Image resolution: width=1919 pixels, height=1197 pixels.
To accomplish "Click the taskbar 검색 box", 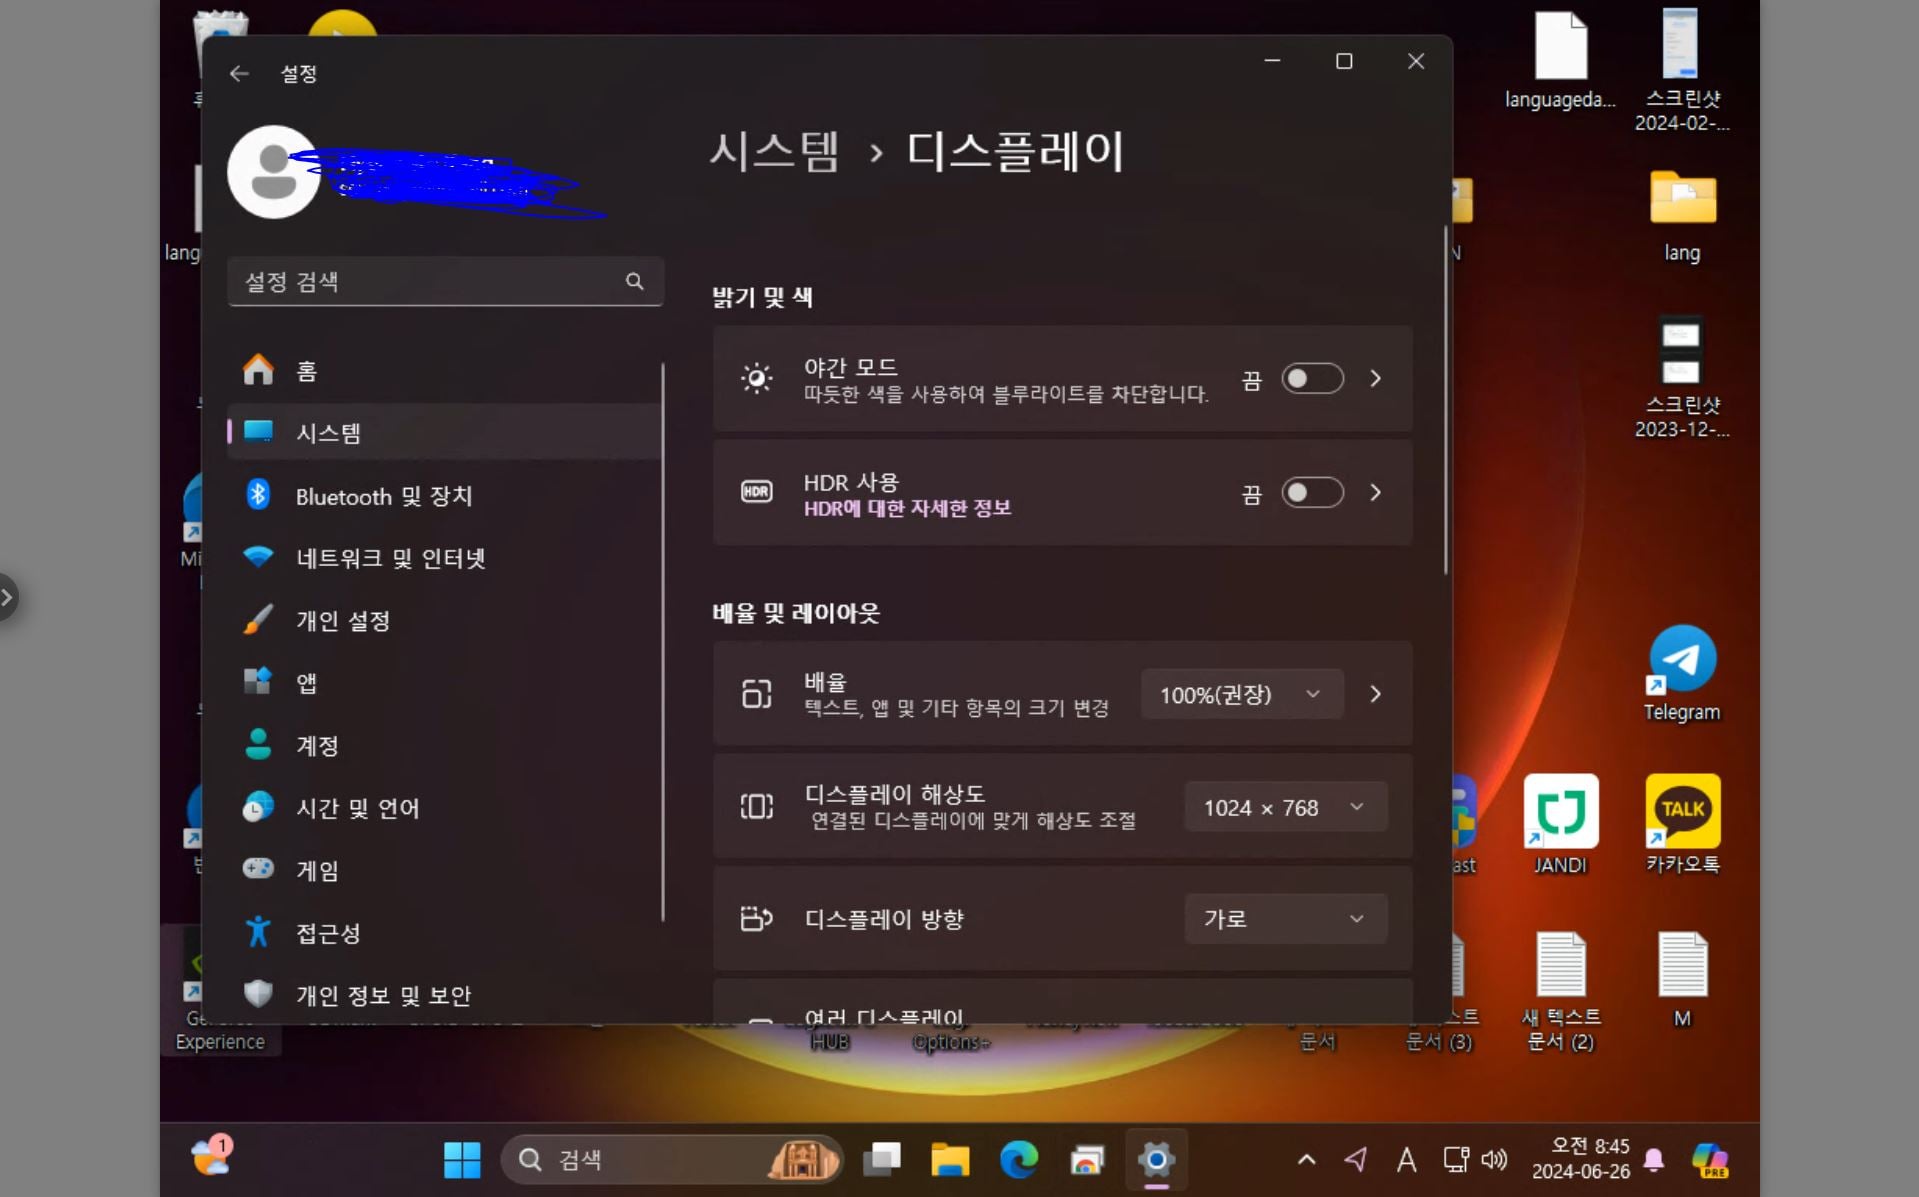I will point(671,1160).
